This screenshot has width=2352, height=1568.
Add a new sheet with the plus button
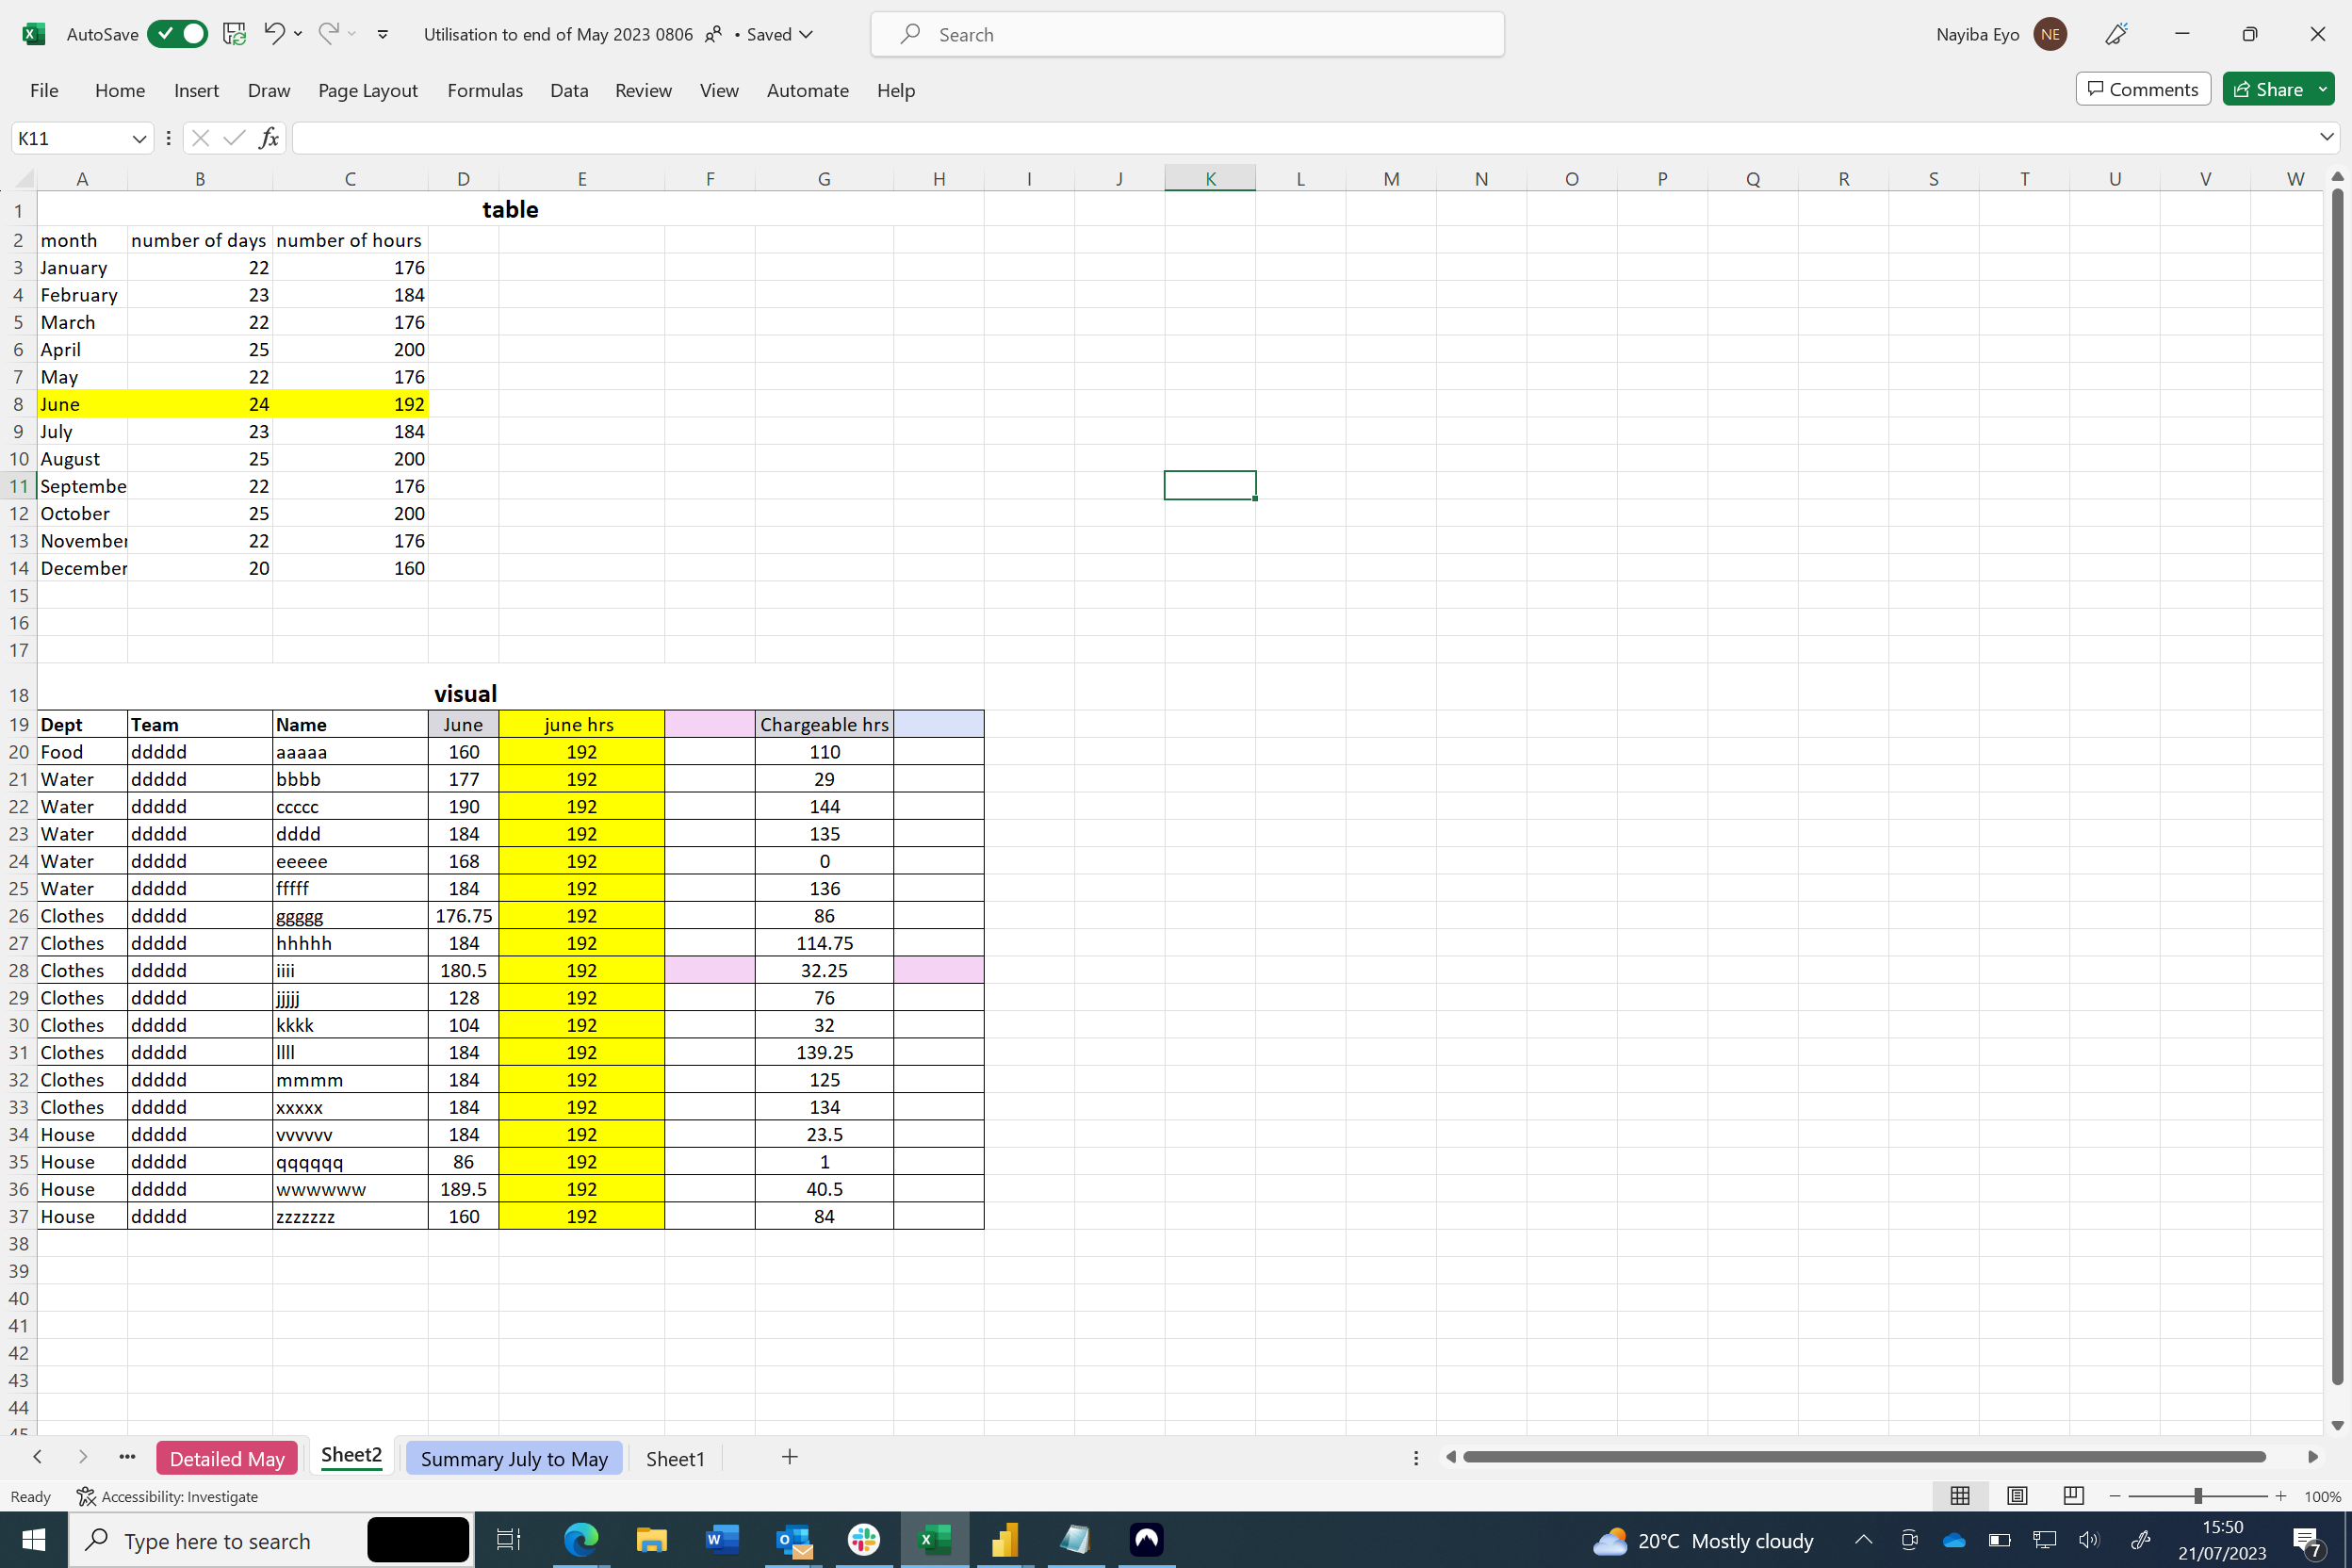click(789, 1458)
